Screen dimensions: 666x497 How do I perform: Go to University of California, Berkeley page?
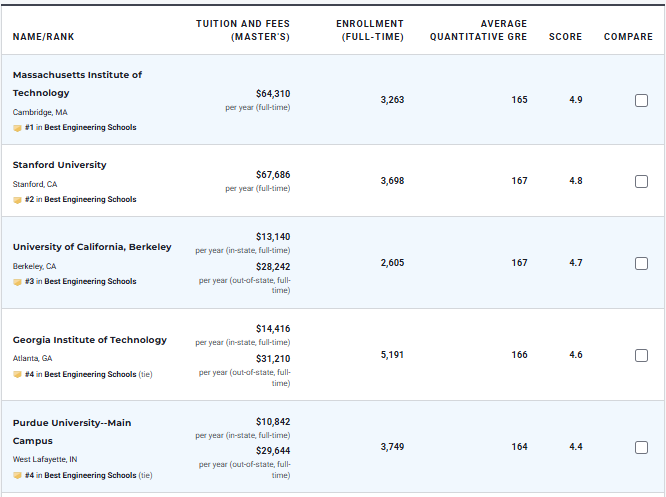92,247
